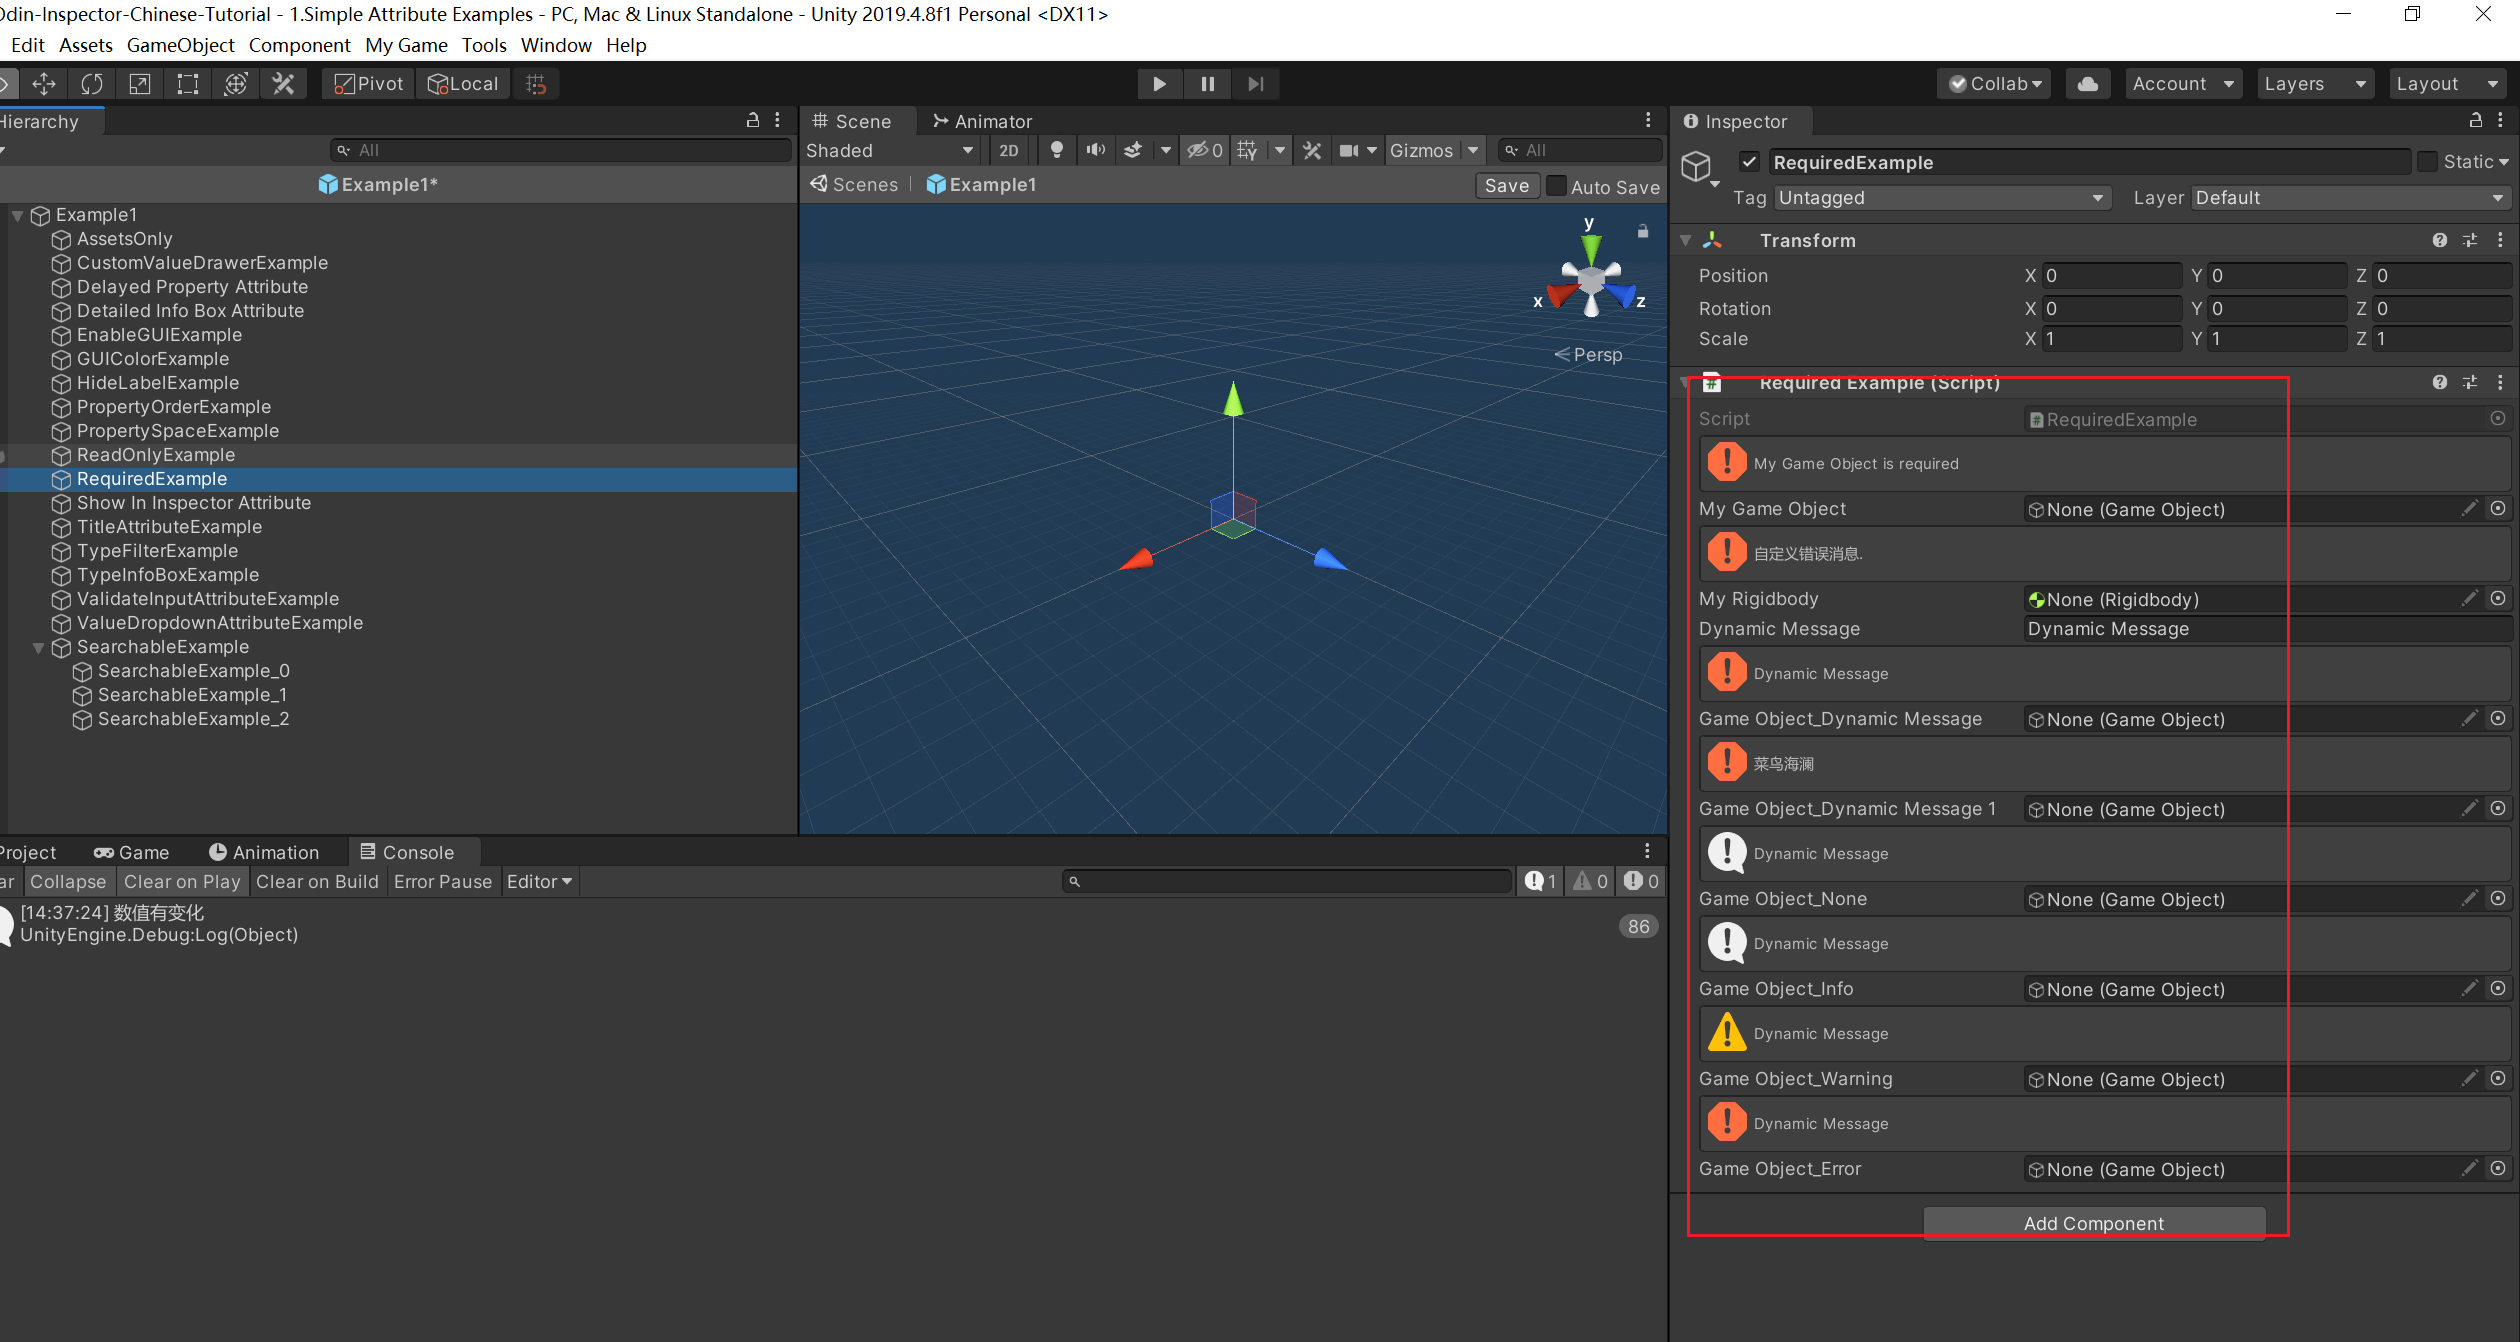Toggle Pivot handle position
The height and width of the screenshot is (1342, 2520).
[x=368, y=84]
